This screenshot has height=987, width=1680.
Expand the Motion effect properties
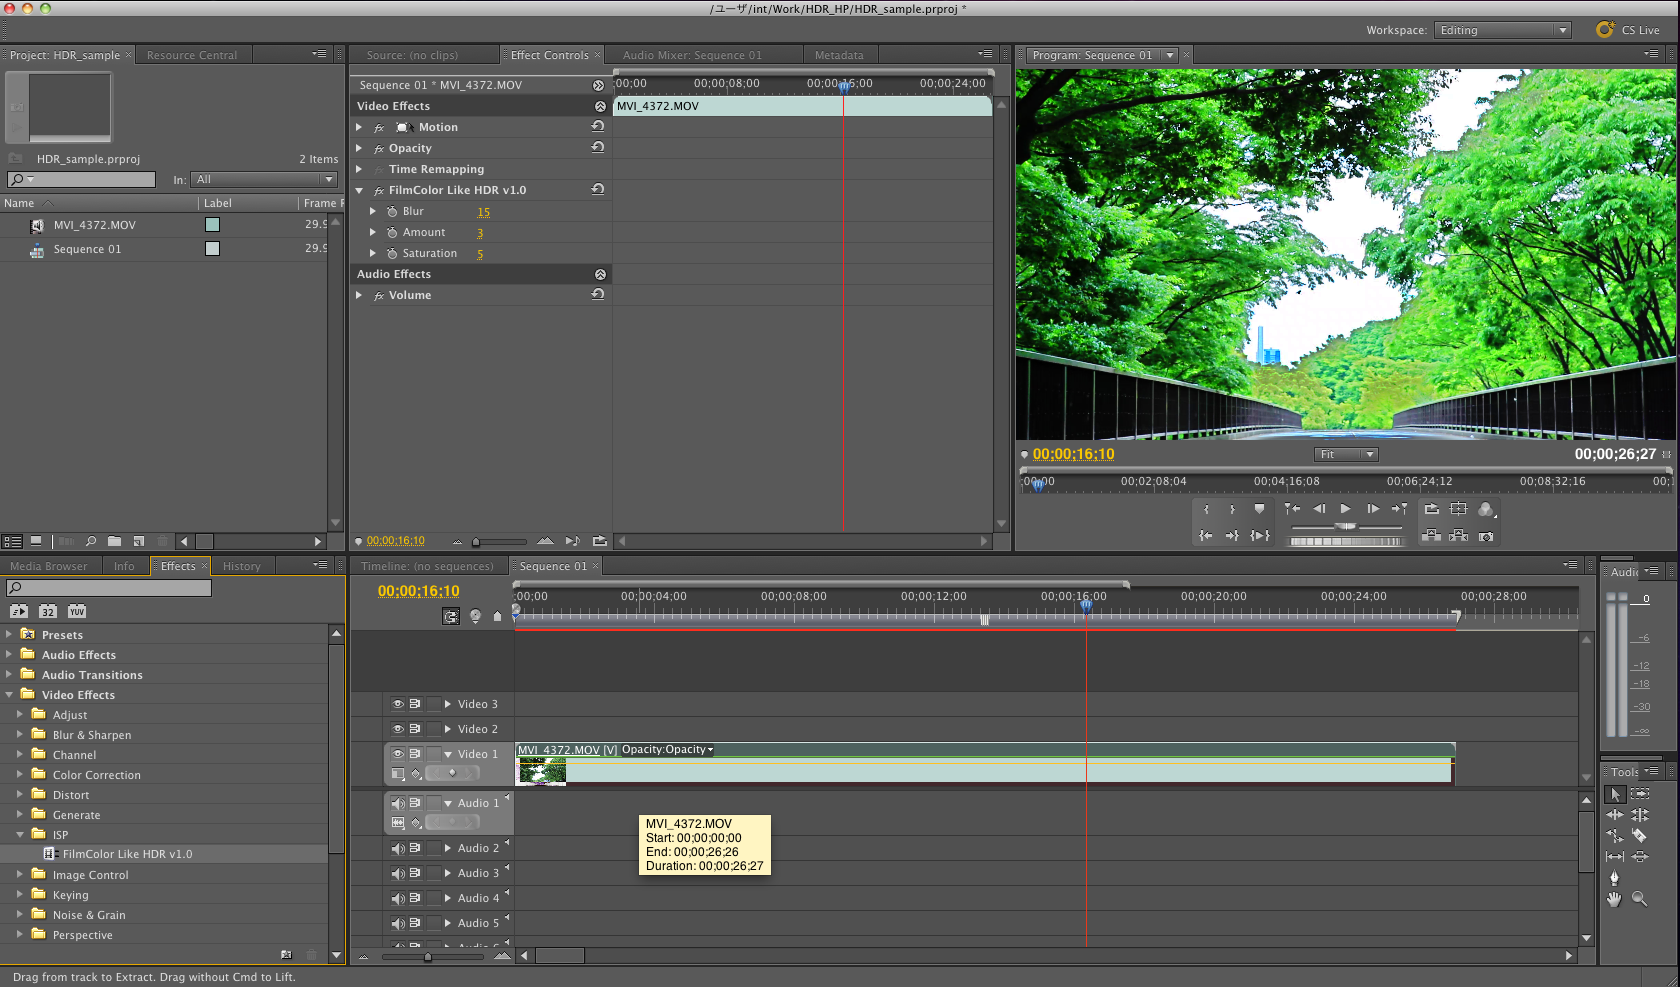coord(359,127)
